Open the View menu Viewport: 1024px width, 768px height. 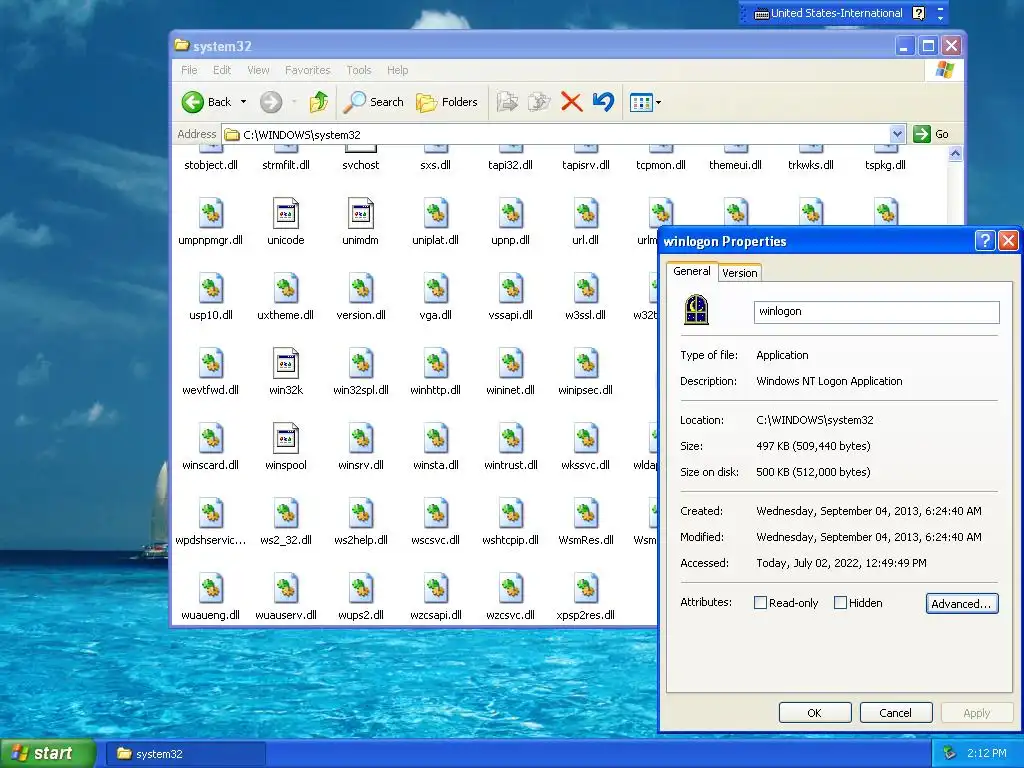(258, 70)
